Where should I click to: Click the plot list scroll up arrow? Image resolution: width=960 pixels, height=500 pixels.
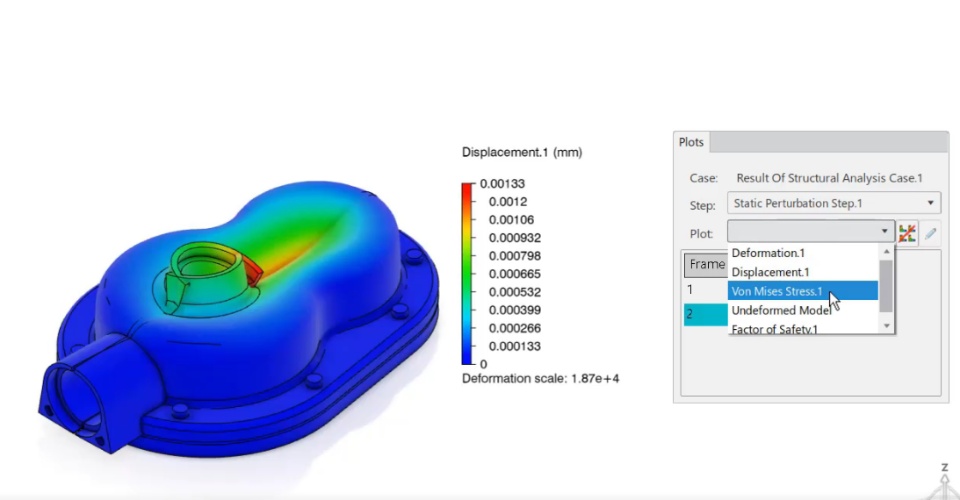(x=886, y=252)
